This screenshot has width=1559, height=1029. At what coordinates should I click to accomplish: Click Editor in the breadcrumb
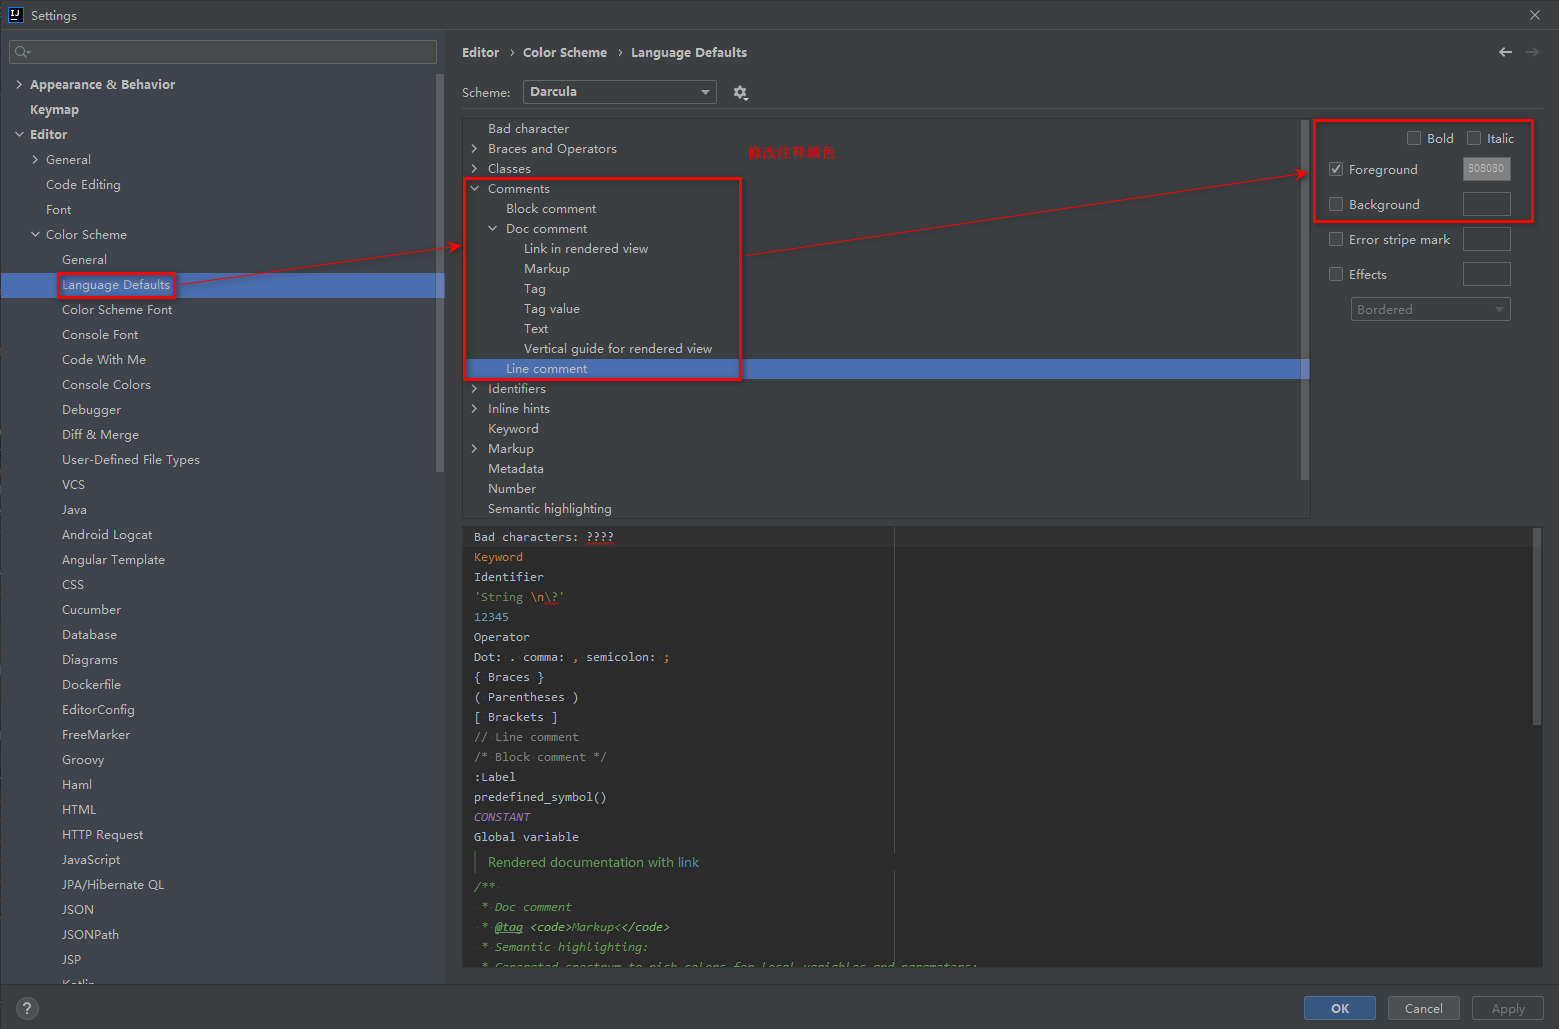(x=480, y=53)
